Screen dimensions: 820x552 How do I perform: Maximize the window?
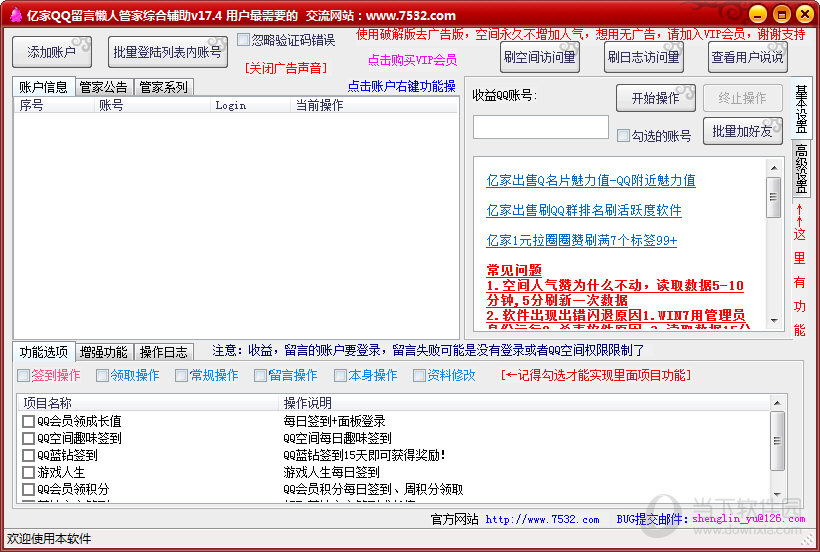click(x=781, y=14)
